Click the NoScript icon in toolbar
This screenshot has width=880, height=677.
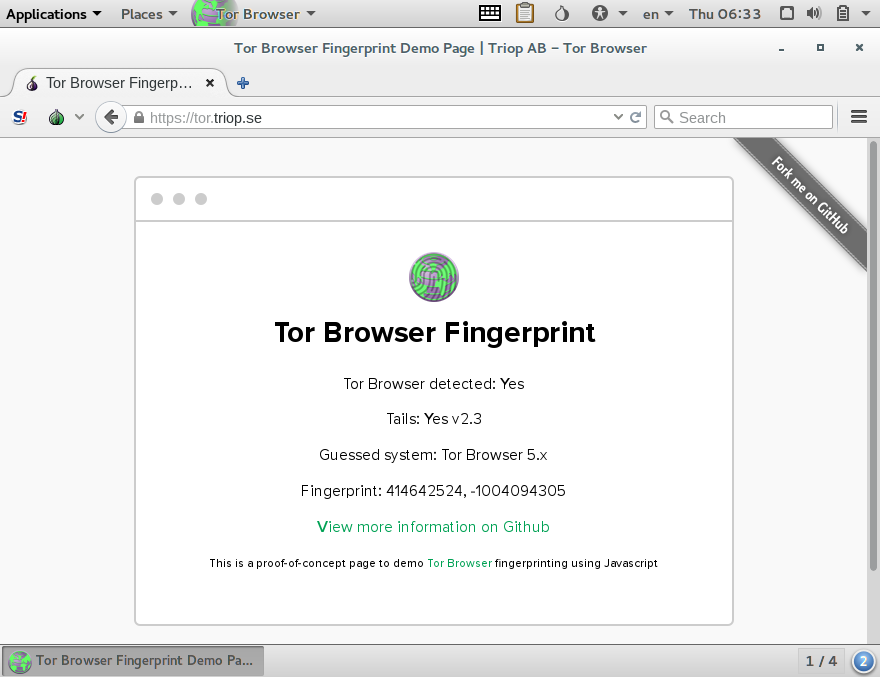coord(20,117)
